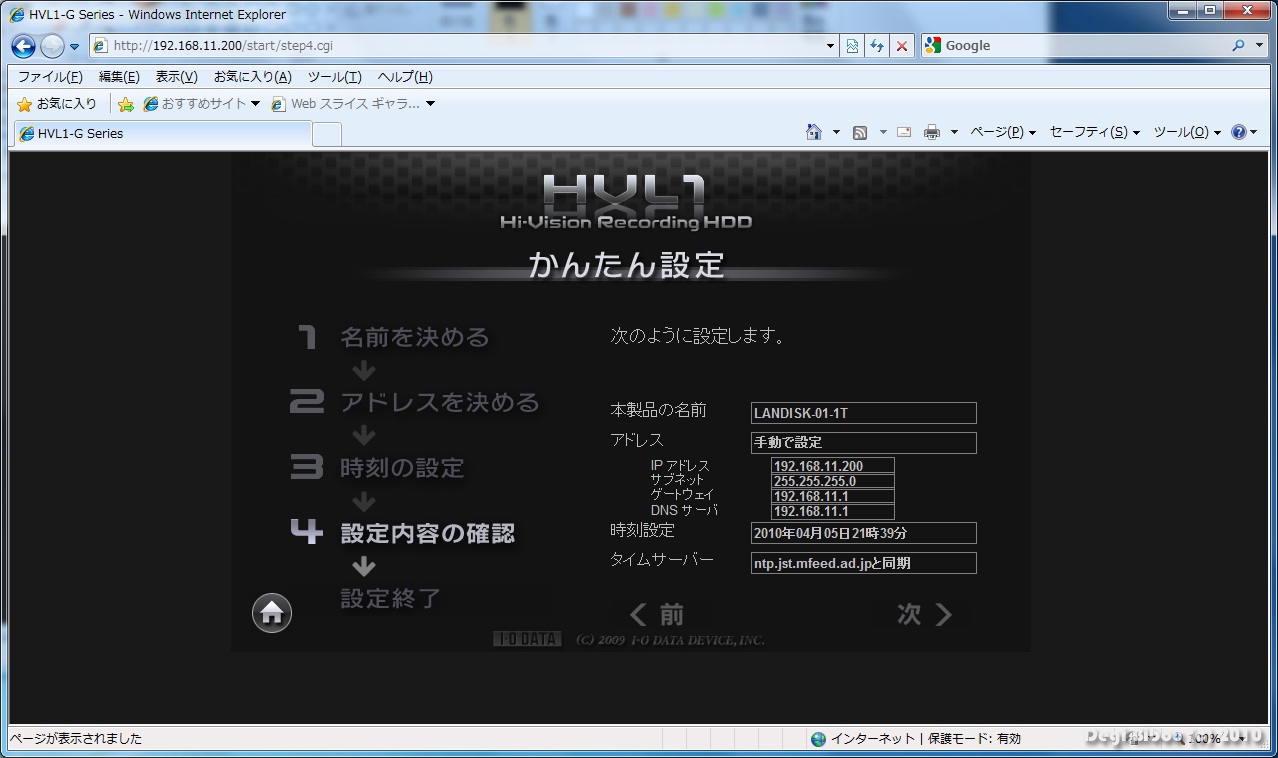Click the magnifier search icon
The height and width of the screenshot is (758, 1278).
[x=1240, y=46]
